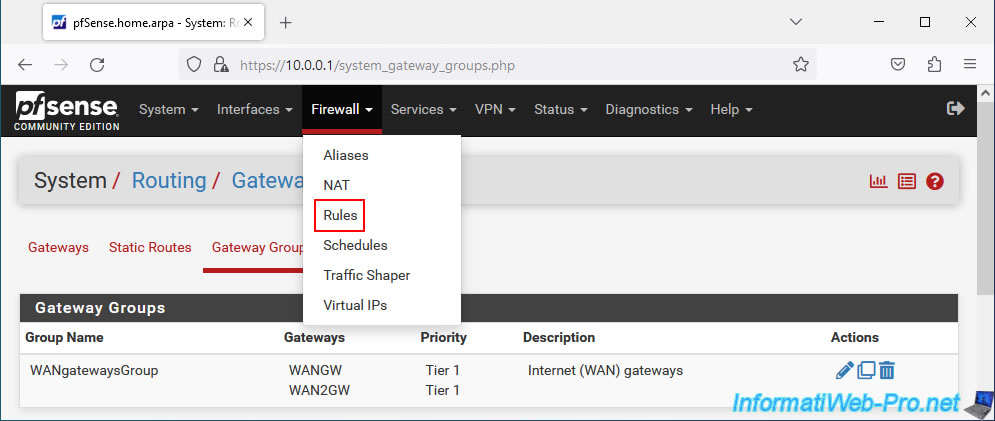Log out using the arrow icon
This screenshot has width=995, height=421.
pyautogui.click(x=956, y=109)
